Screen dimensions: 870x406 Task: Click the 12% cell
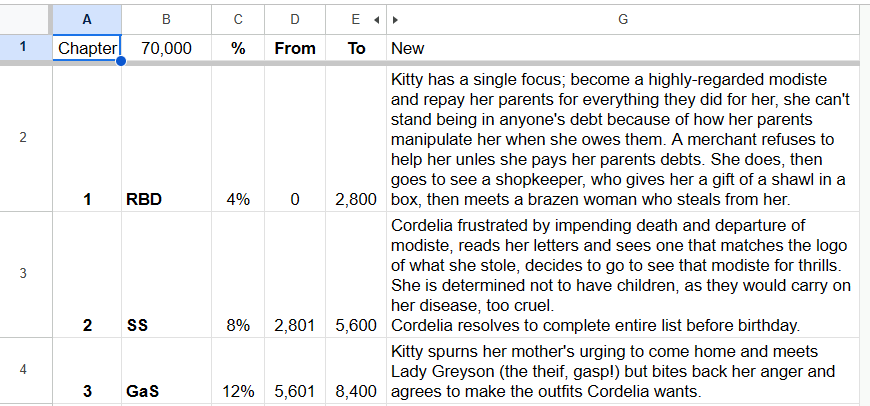[x=238, y=371]
